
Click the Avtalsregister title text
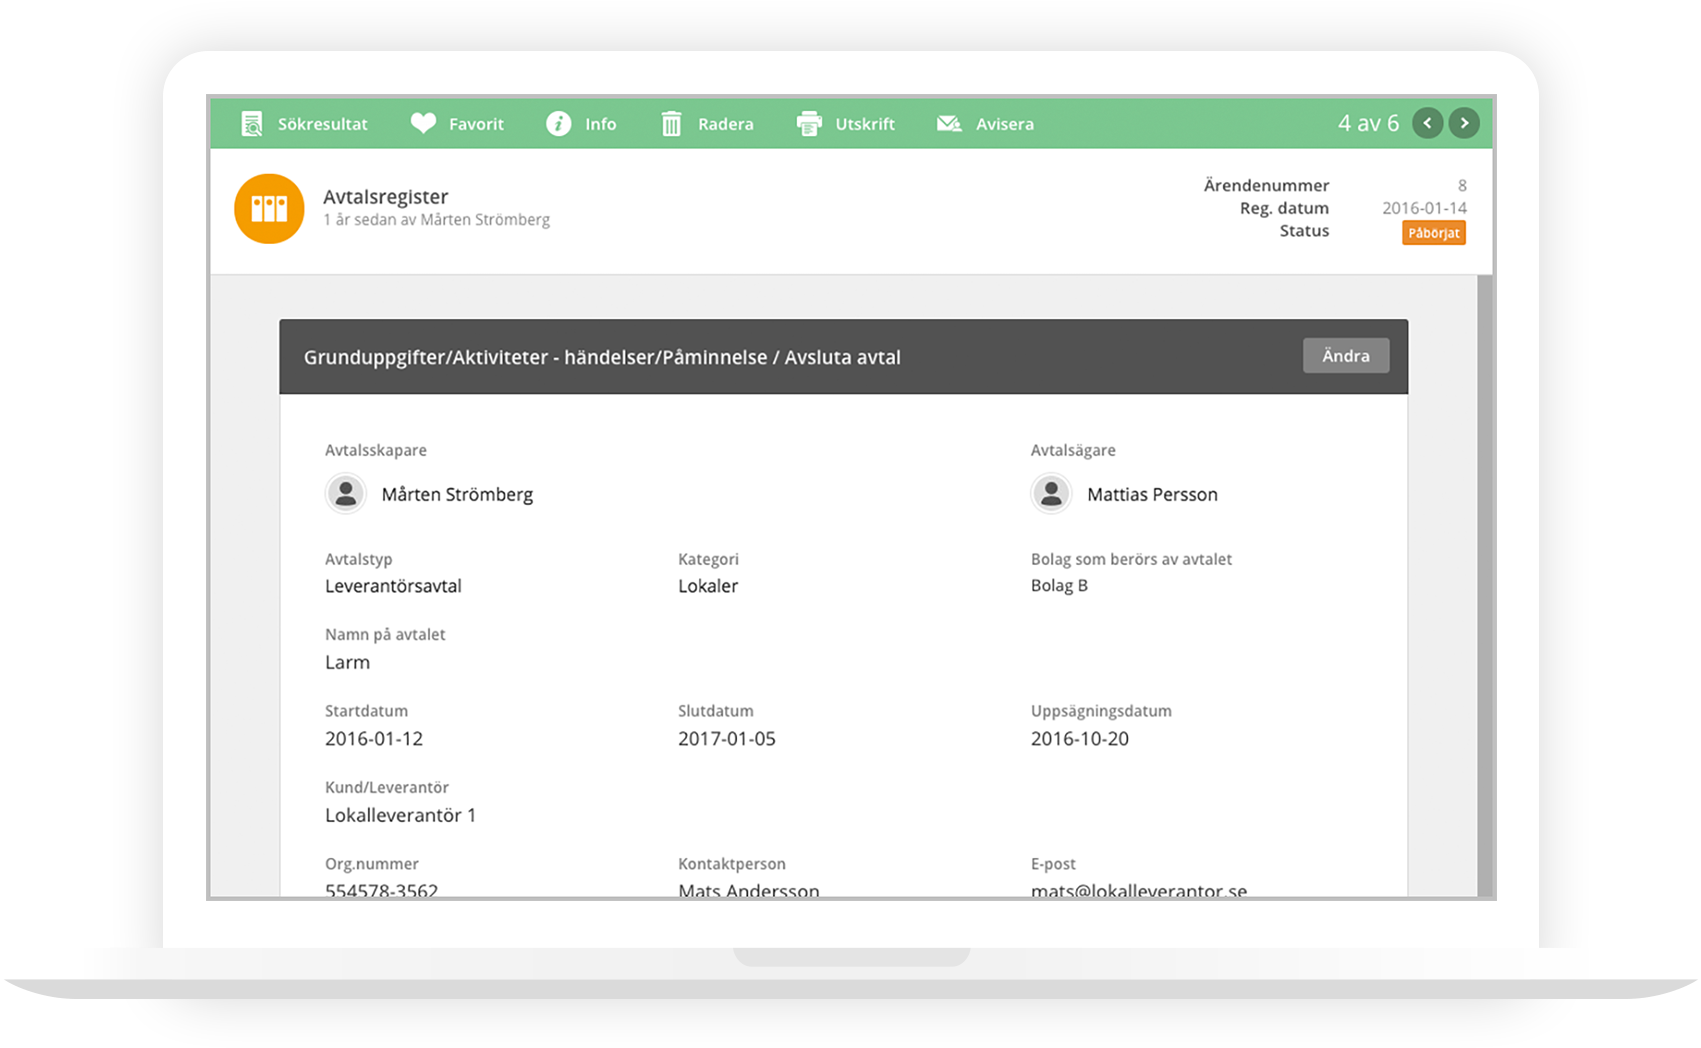pyautogui.click(x=385, y=197)
